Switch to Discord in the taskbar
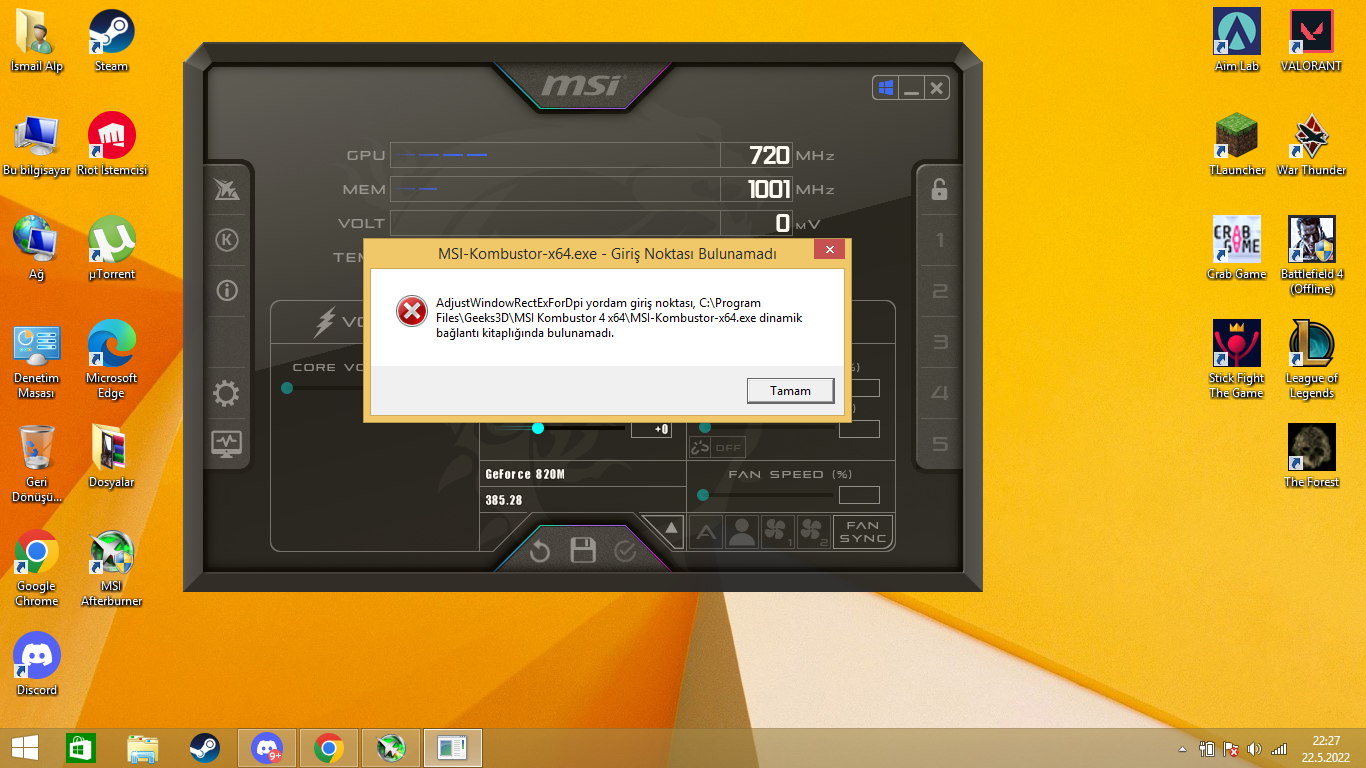The image size is (1366, 768). (x=267, y=747)
